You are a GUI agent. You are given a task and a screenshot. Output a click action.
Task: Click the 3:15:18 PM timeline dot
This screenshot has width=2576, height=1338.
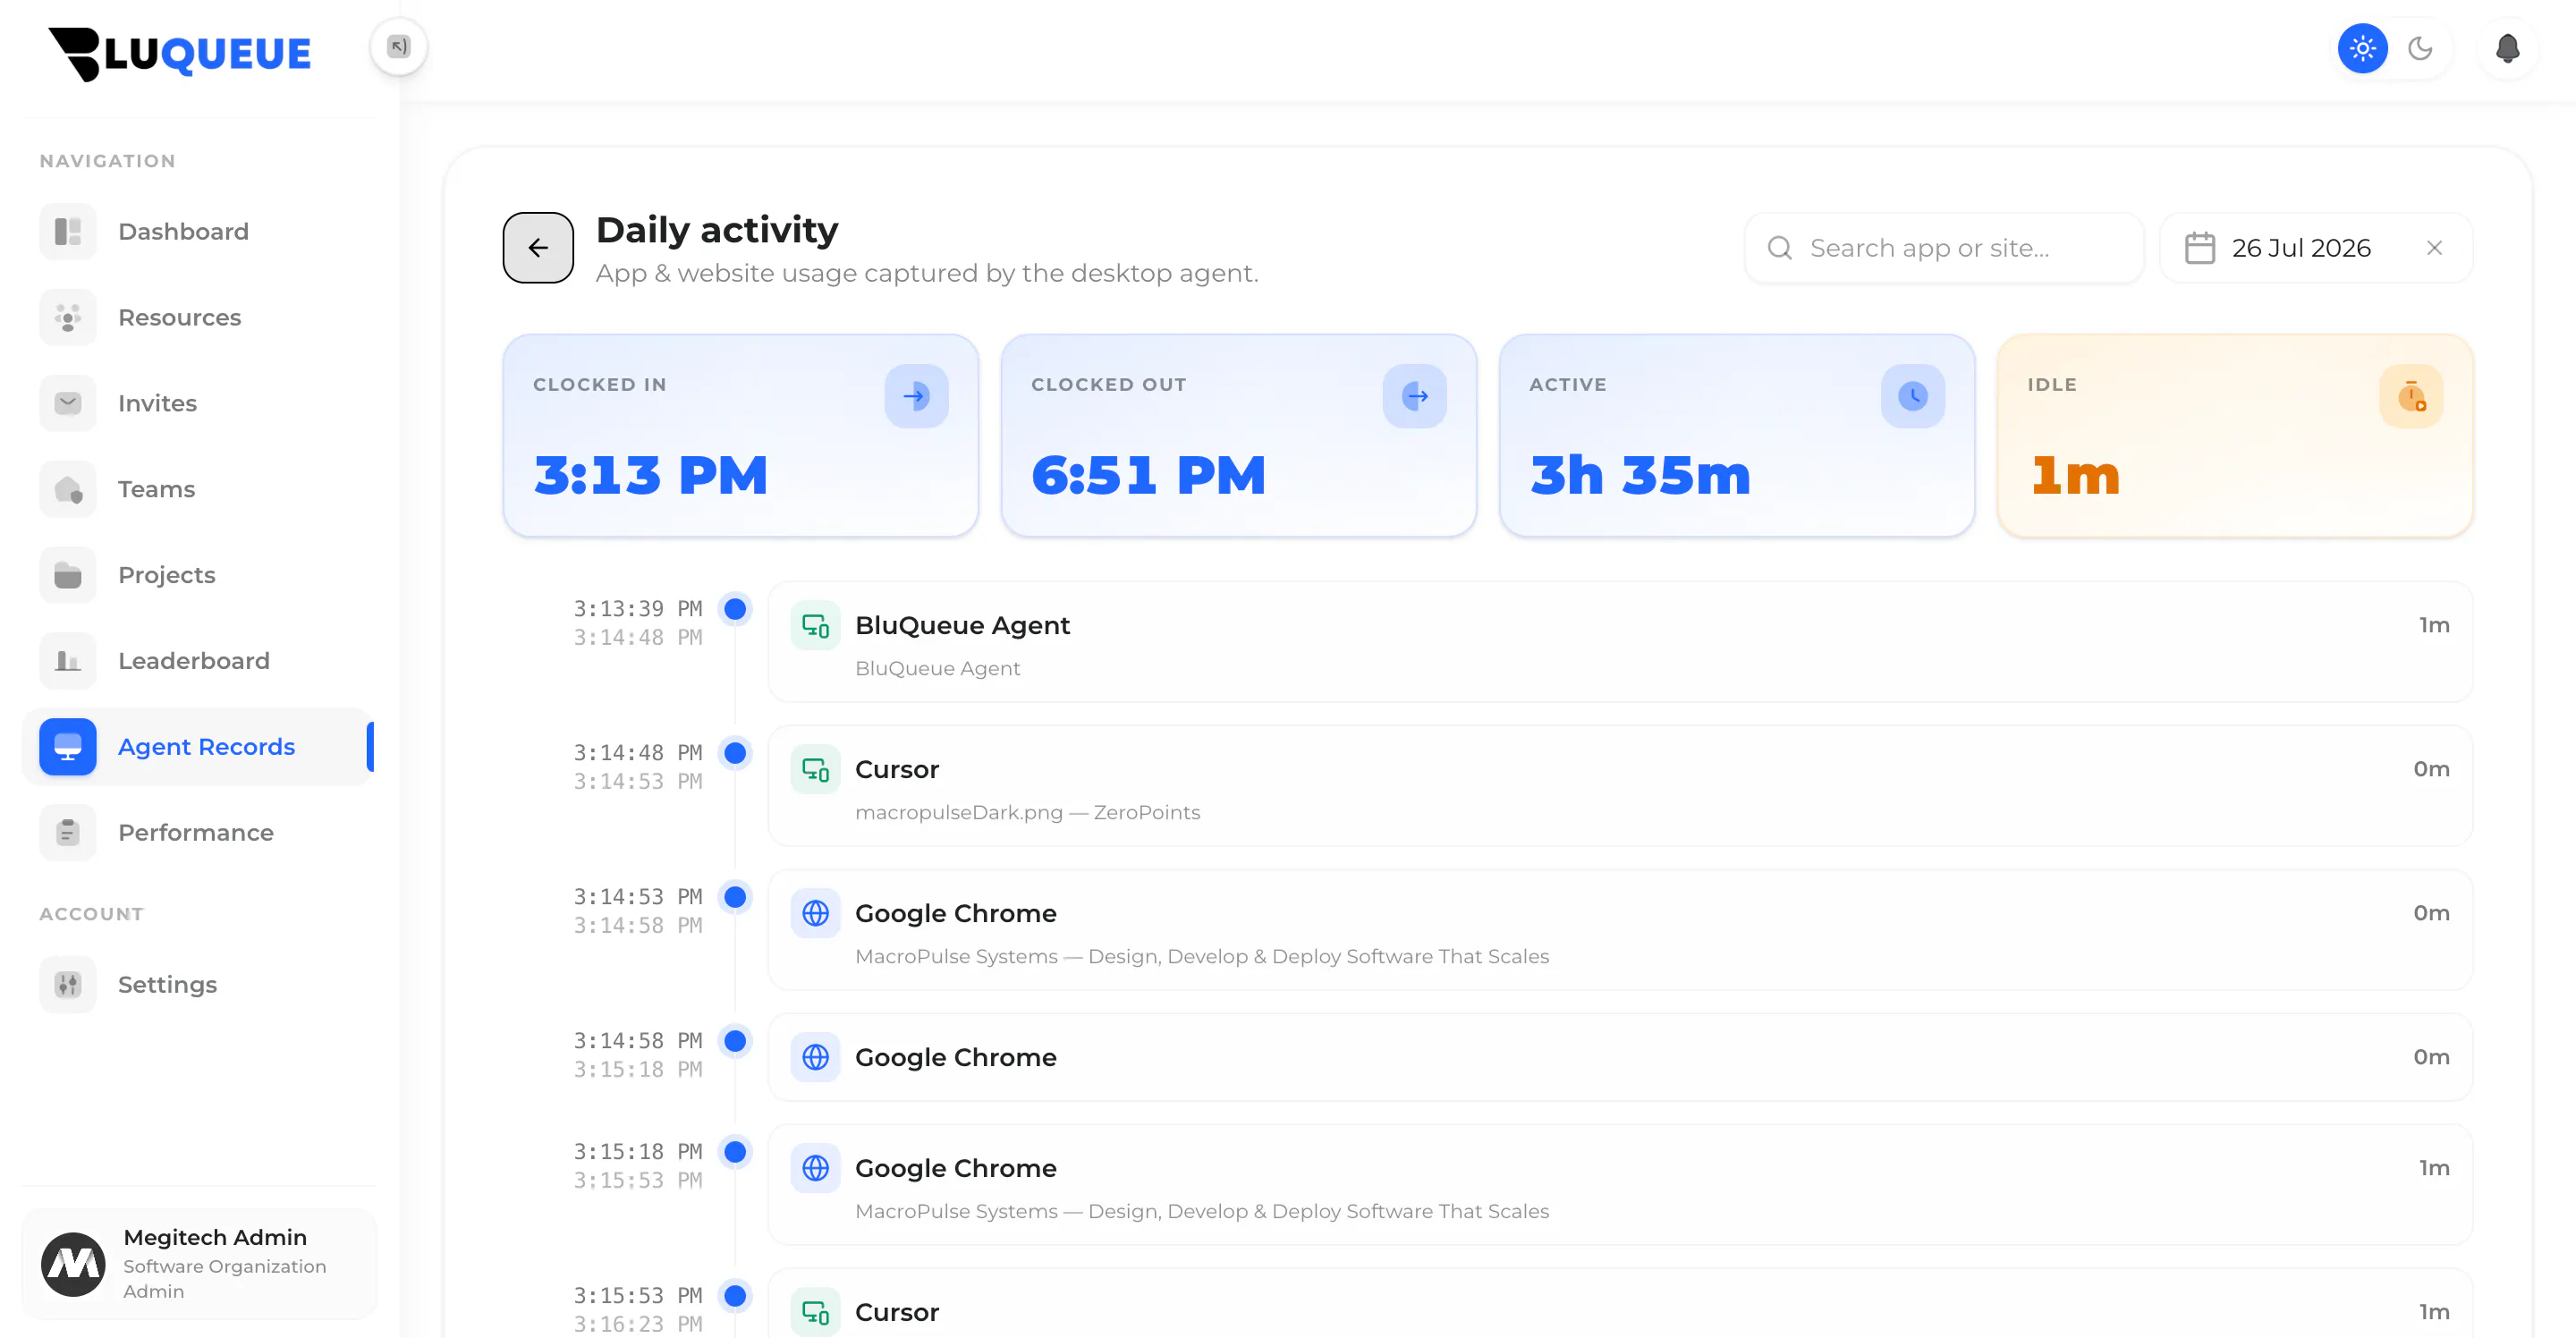pos(735,1152)
